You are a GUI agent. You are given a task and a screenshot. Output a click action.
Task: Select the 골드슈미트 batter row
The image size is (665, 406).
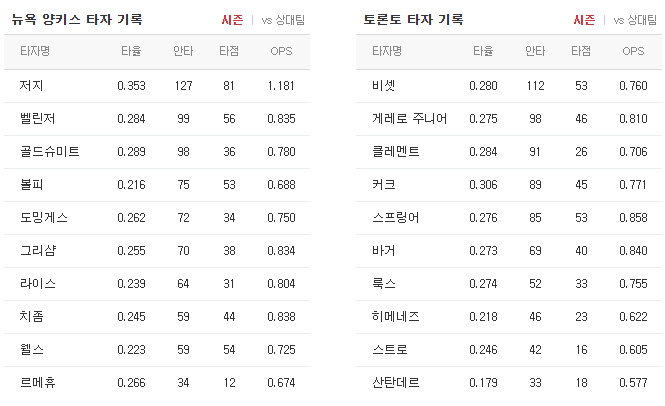pos(157,152)
